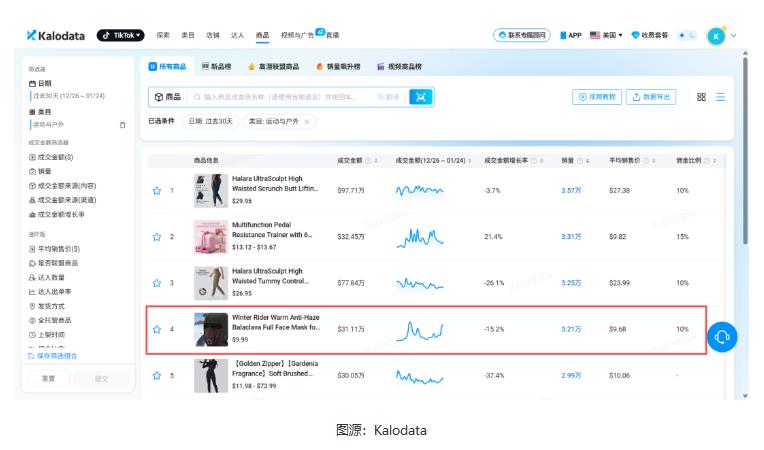Sort by 平均销售价 column header

click(x=632, y=160)
